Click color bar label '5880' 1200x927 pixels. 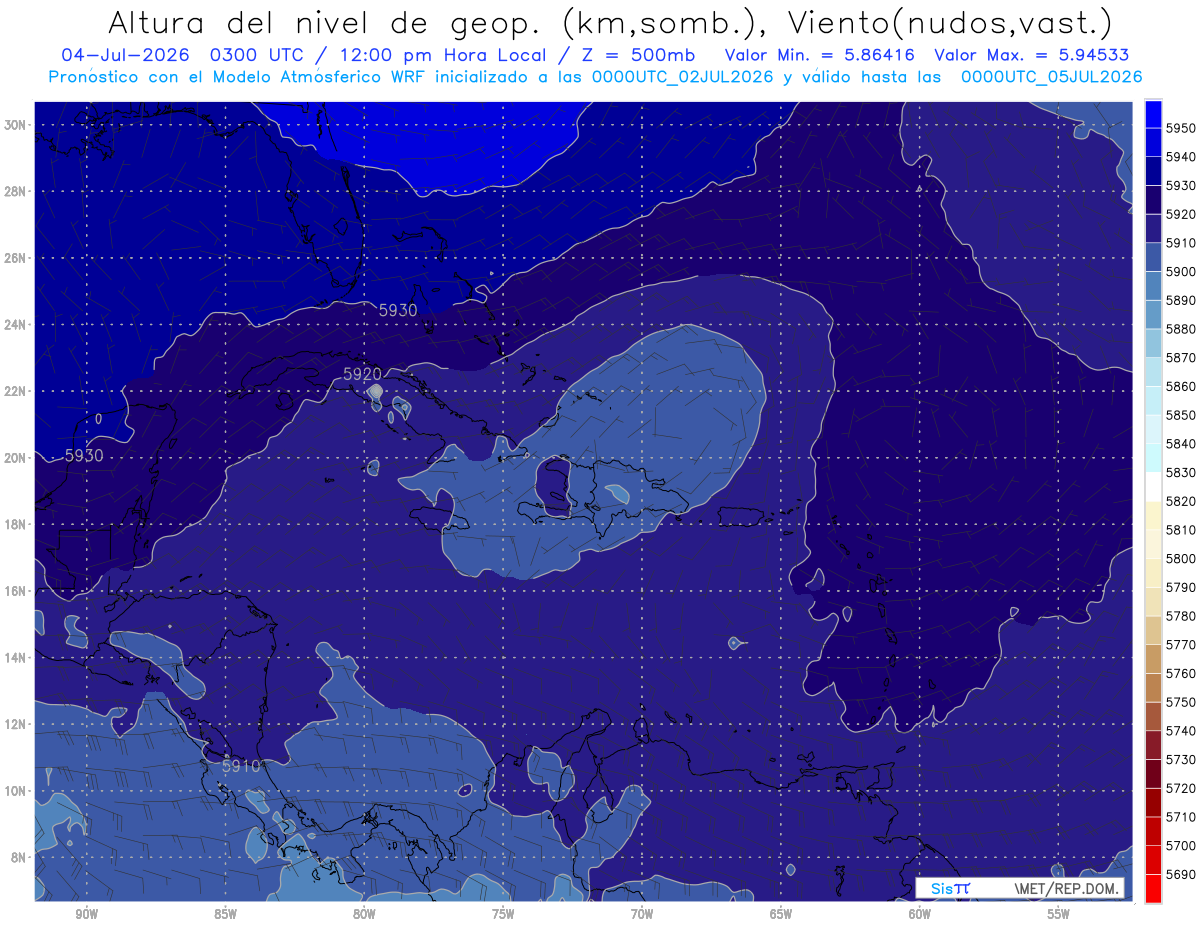pyautogui.click(x=1181, y=329)
